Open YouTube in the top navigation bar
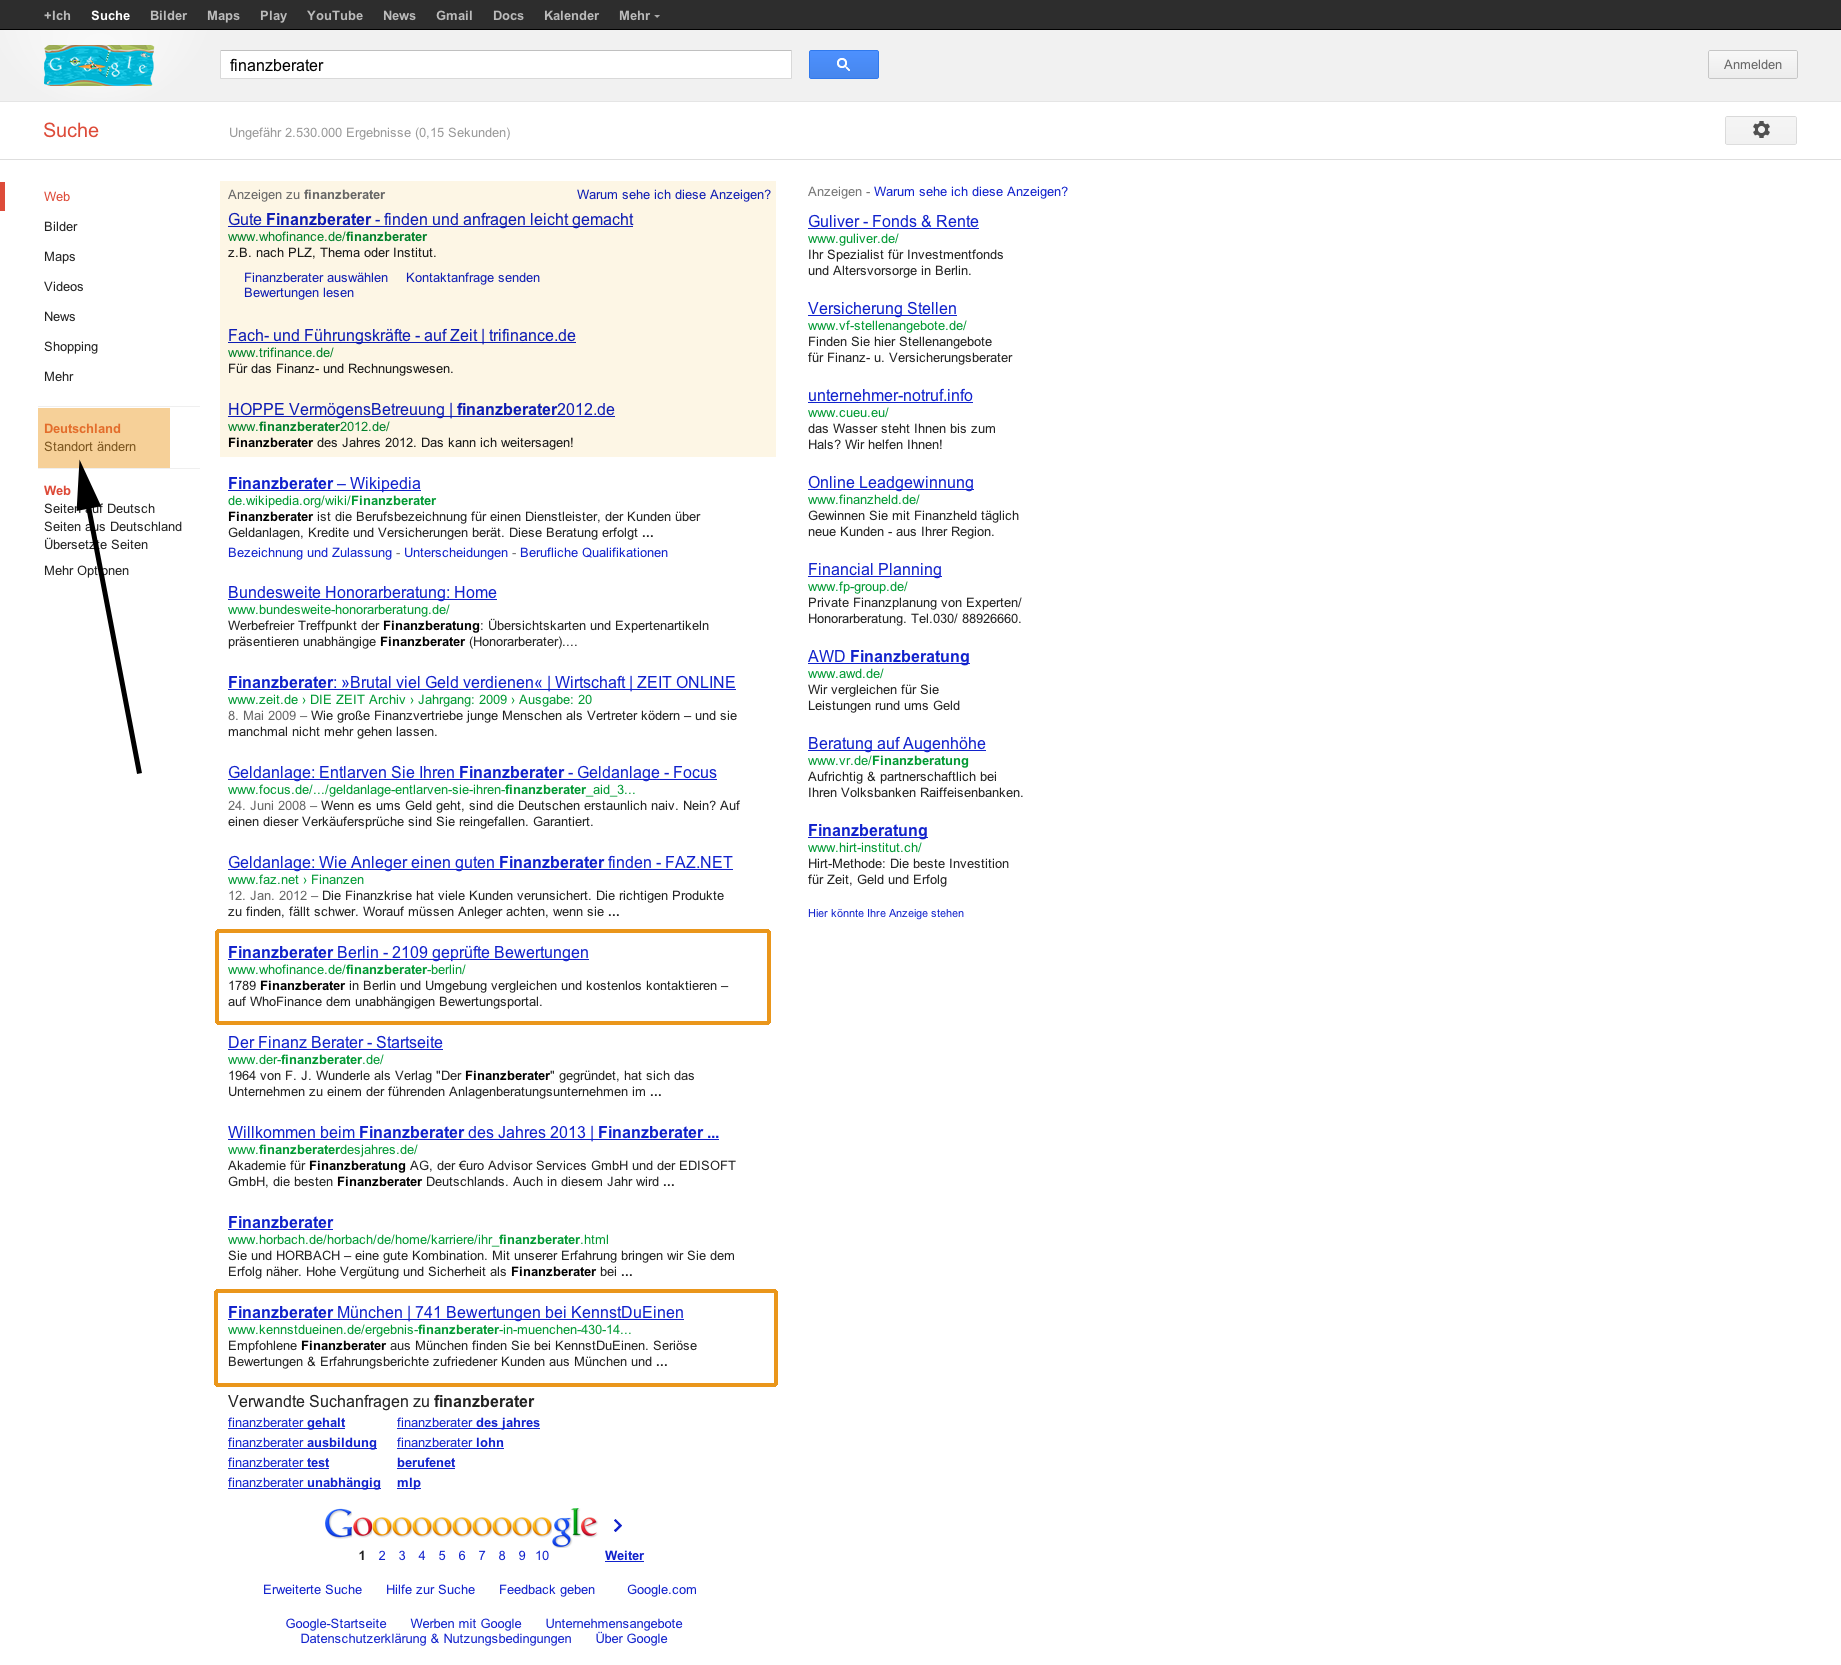 click(x=334, y=15)
